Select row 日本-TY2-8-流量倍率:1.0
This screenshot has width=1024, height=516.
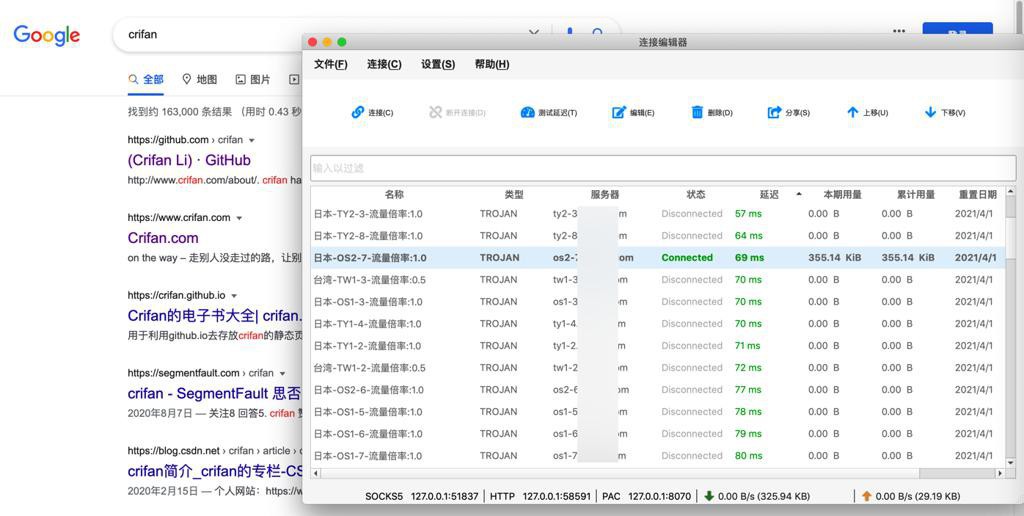[x=658, y=236]
